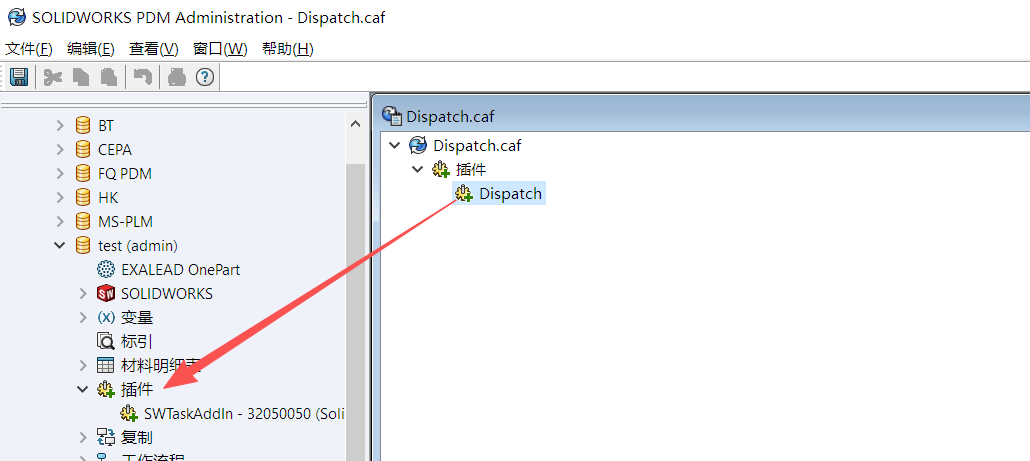Collapse the 插件 node in left tree
The height and width of the screenshot is (461, 1030).
click(x=83, y=389)
